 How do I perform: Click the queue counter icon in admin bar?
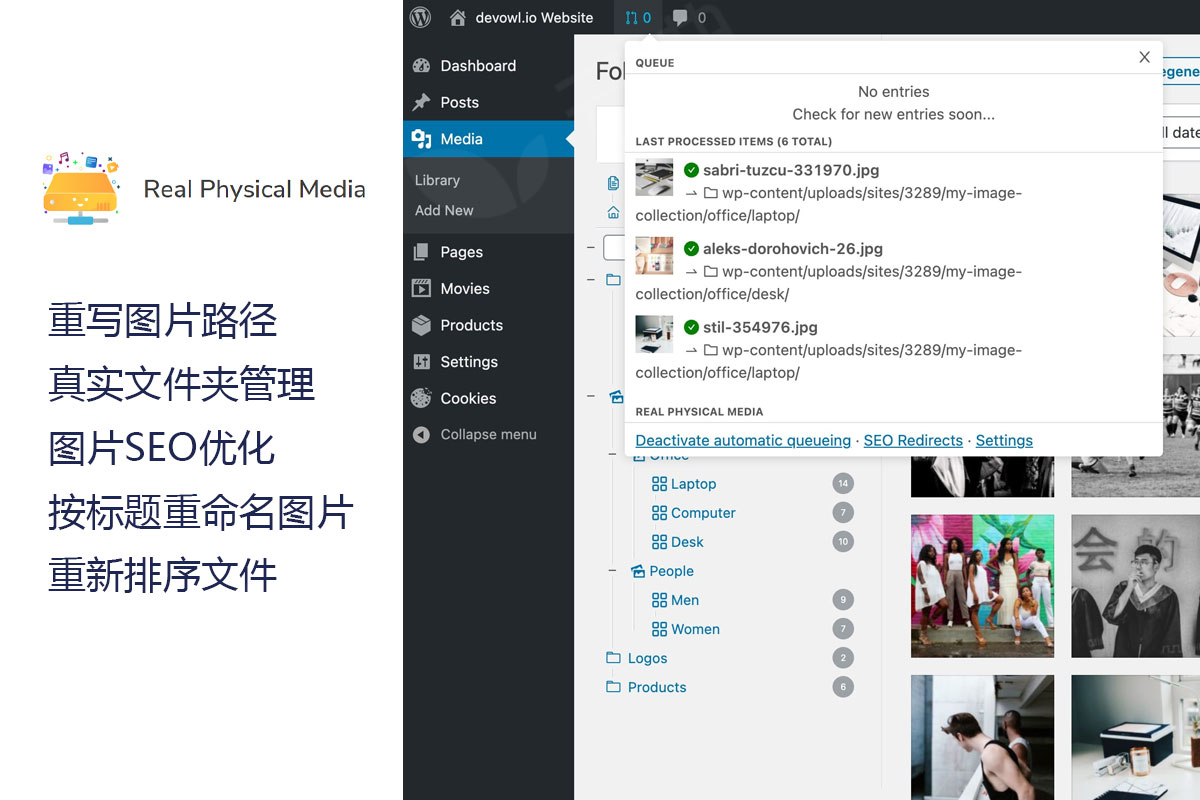click(638, 17)
